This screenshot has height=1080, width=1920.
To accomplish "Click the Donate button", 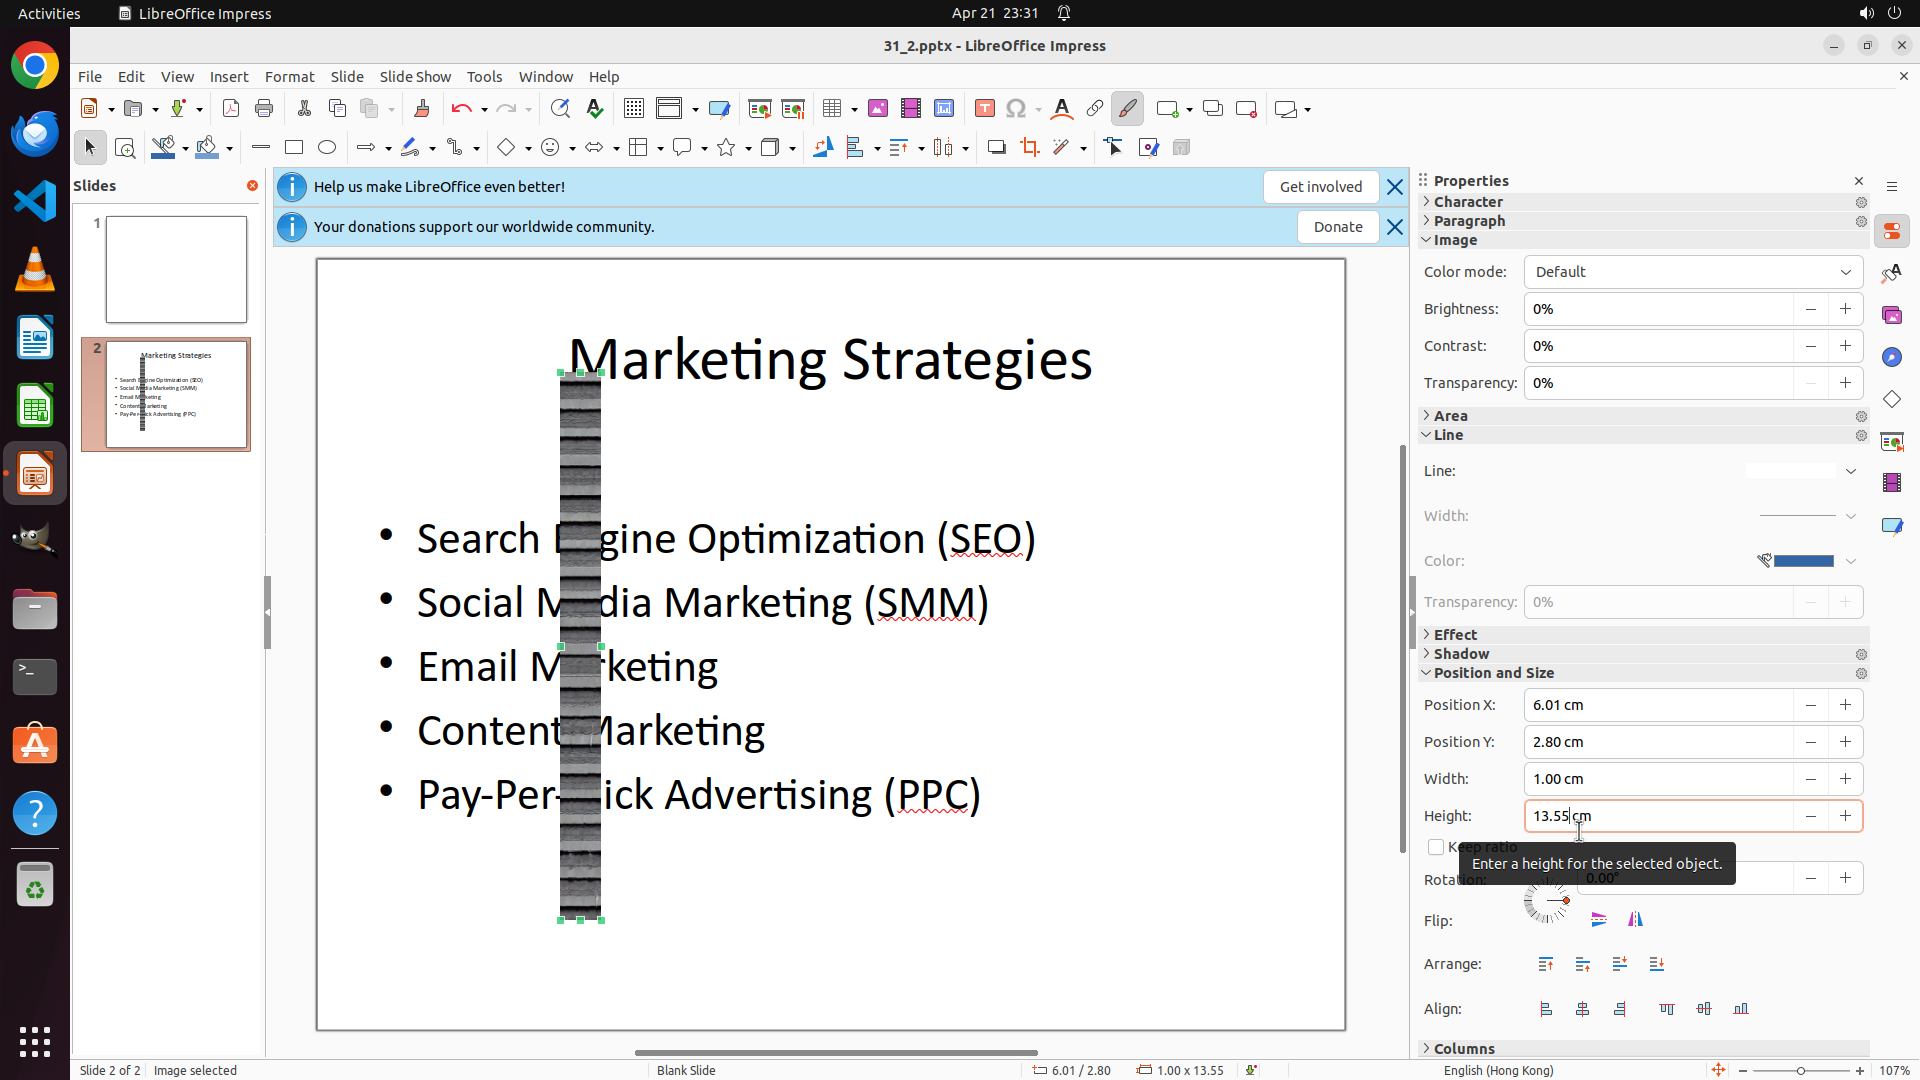I will pyautogui.click(x=1337, y=227).
